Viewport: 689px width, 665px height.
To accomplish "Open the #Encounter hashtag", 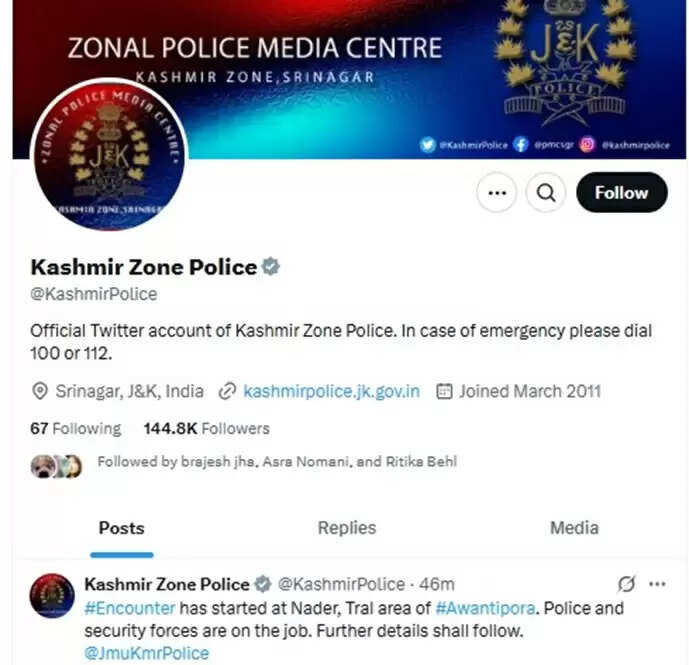I will tap(130, 608).
